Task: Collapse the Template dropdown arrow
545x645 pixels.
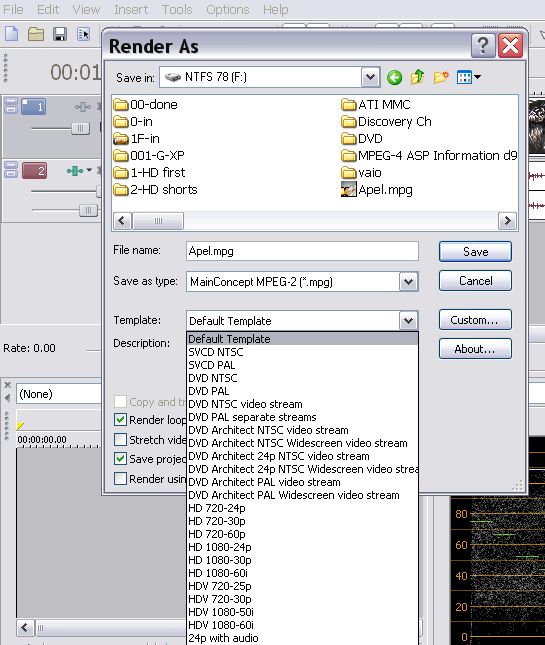Action: point(408,320)
